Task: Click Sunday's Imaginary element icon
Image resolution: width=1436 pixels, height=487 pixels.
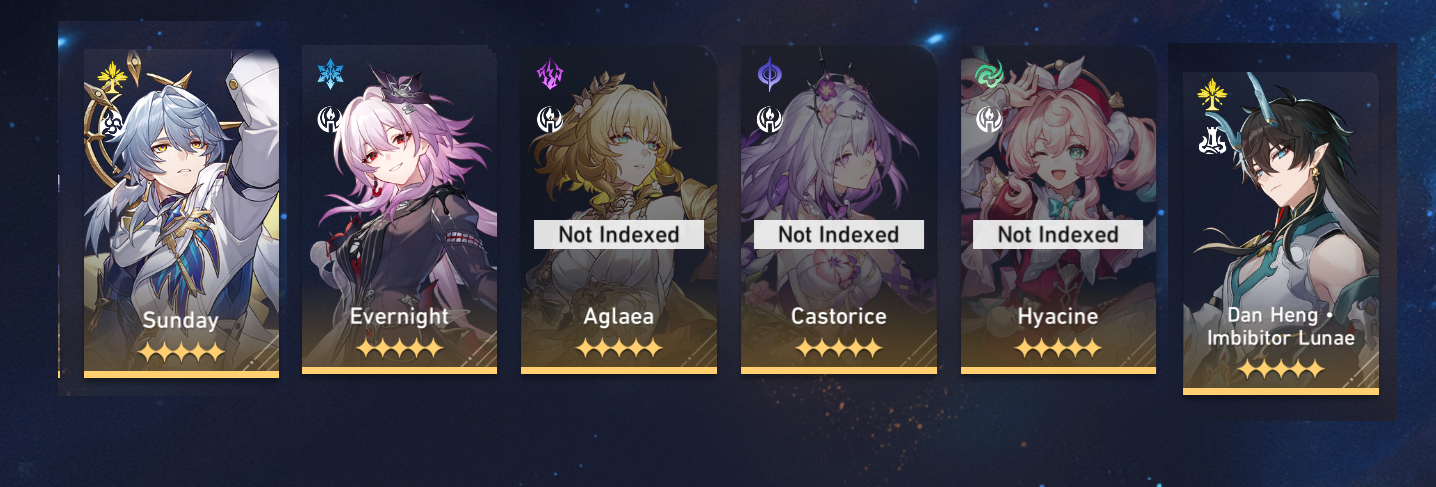Action: [111, 76]
